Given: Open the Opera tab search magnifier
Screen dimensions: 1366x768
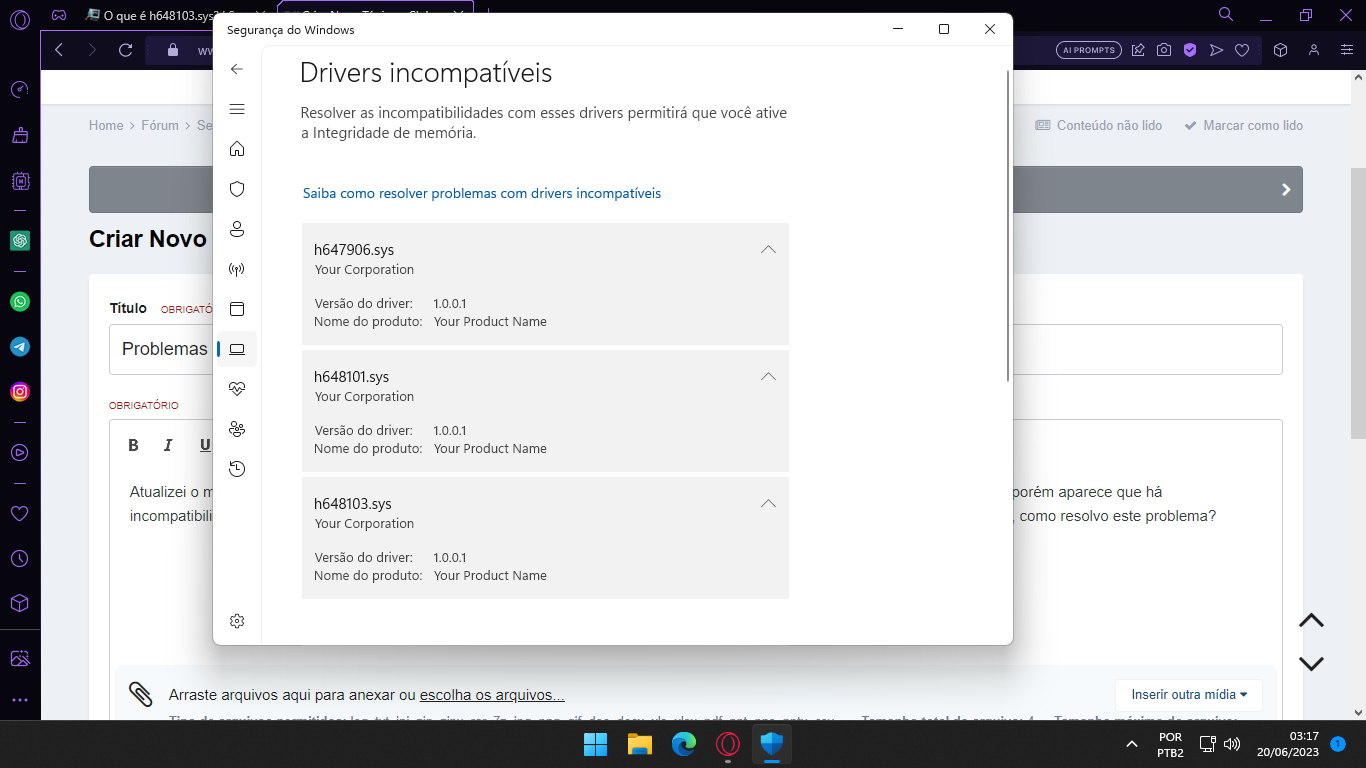Looking at the screenshot, I should (1226, 14).
